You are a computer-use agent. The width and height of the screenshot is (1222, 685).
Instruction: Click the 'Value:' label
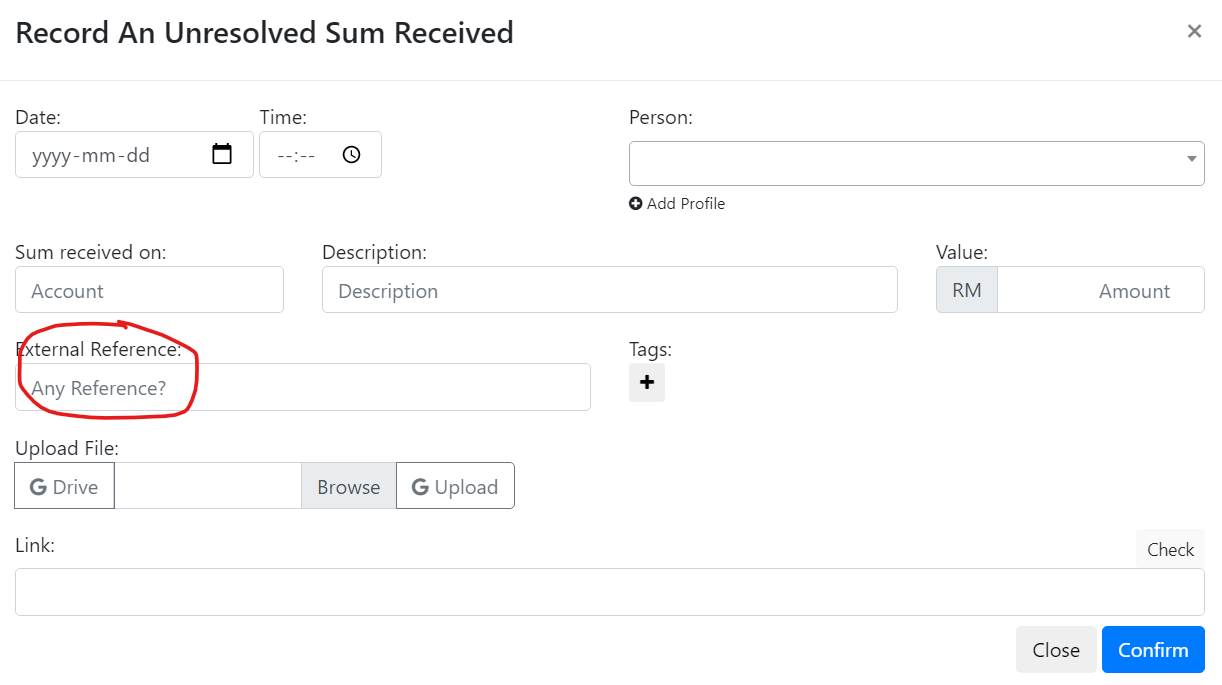click(x=962, y=253)
